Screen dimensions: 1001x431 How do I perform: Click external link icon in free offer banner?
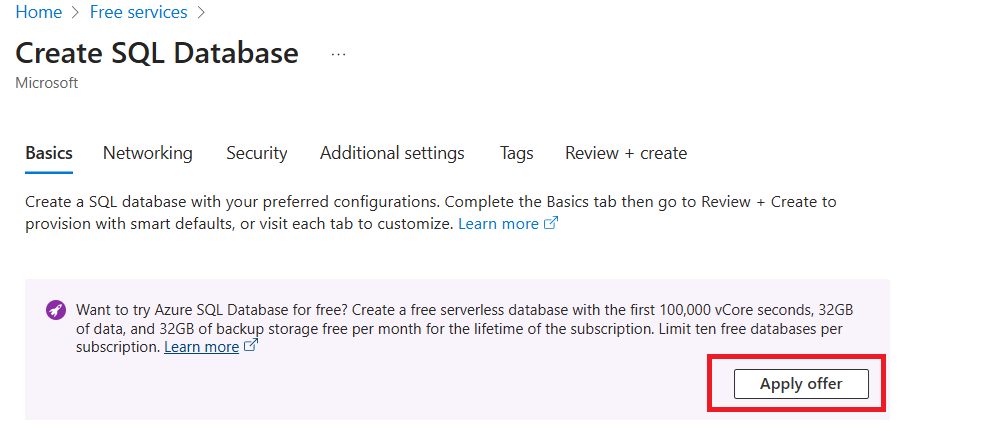251,347
